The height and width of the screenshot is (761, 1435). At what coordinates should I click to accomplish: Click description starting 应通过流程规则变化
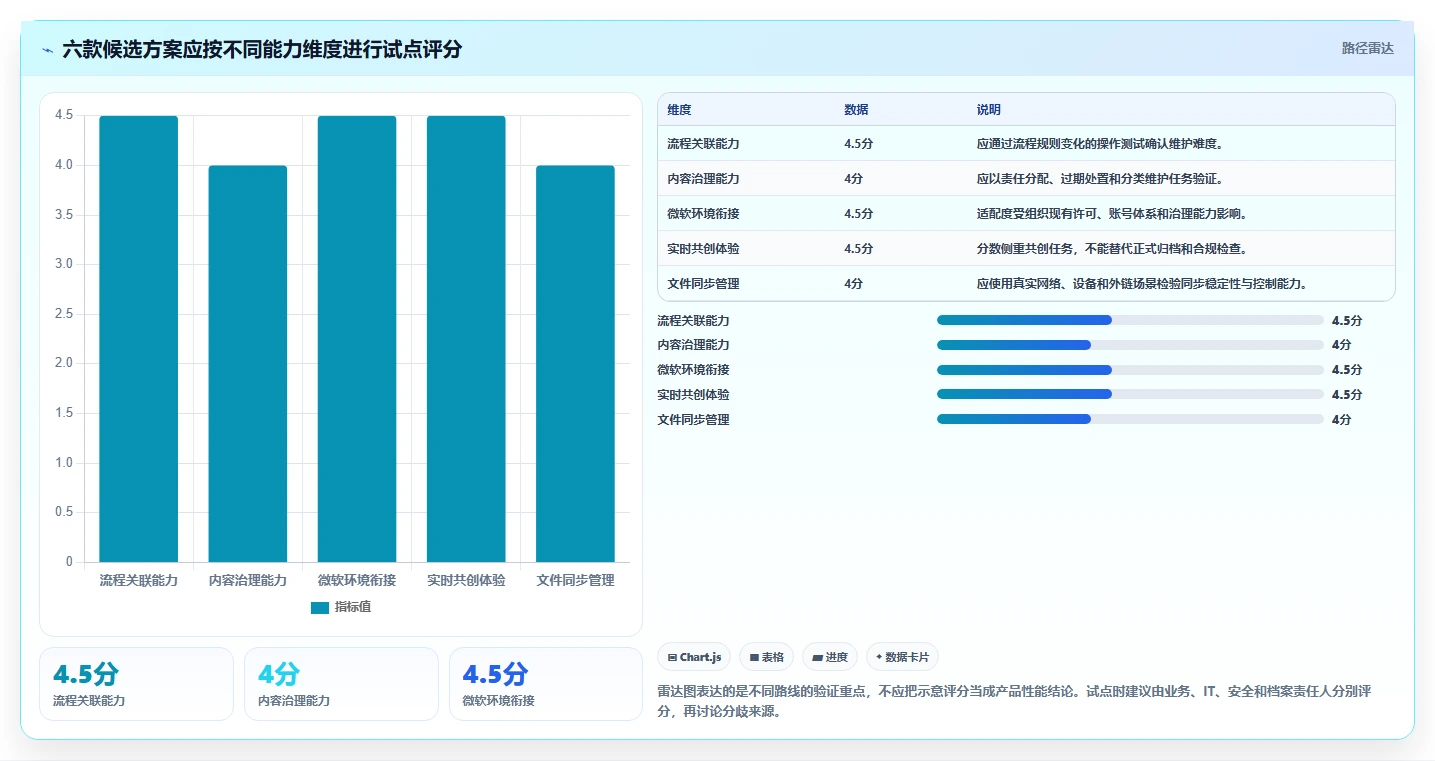tap(1100, 144)
